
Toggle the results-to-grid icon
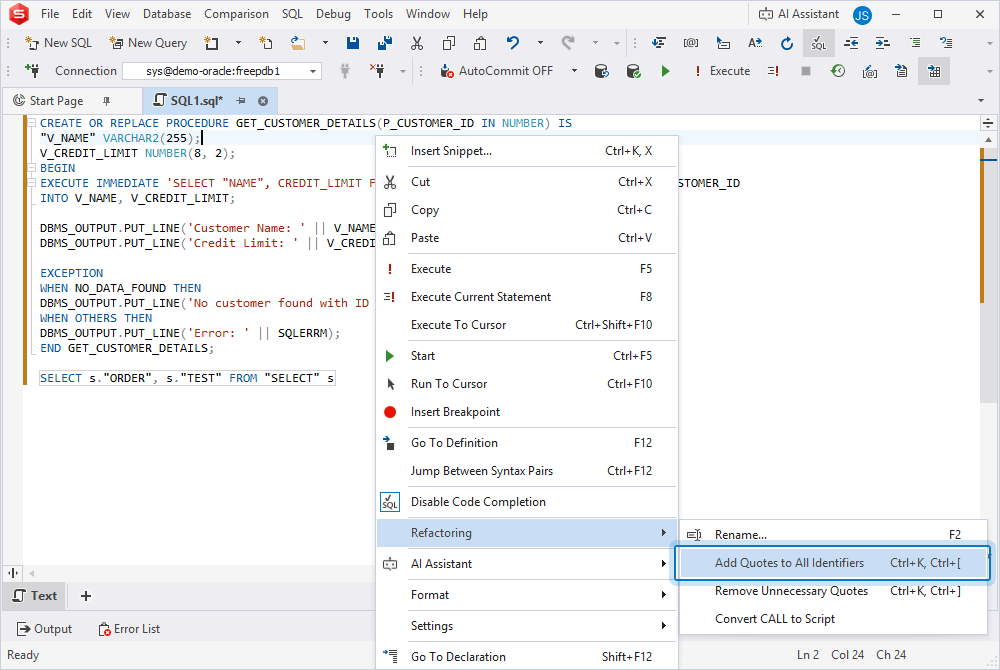(934, 71)
